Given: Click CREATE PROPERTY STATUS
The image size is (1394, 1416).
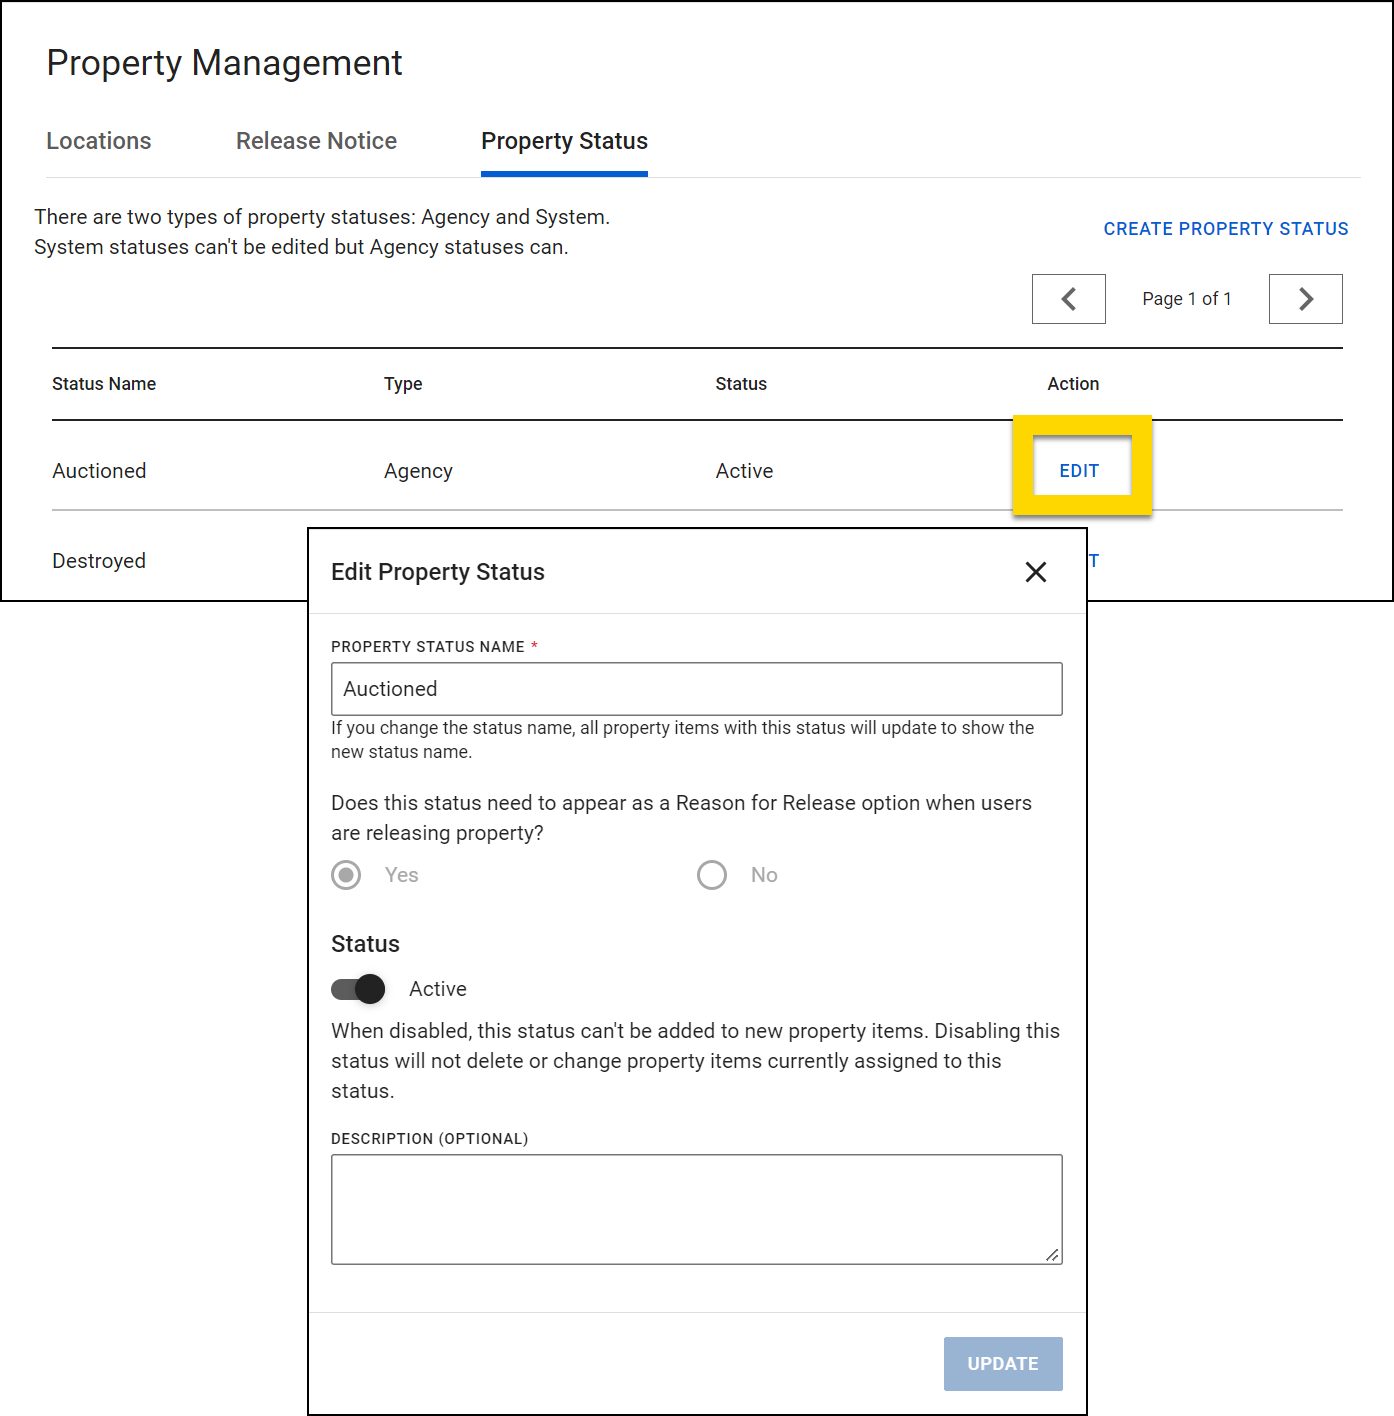Looking at the screenshot, I should click(1225, 228).
